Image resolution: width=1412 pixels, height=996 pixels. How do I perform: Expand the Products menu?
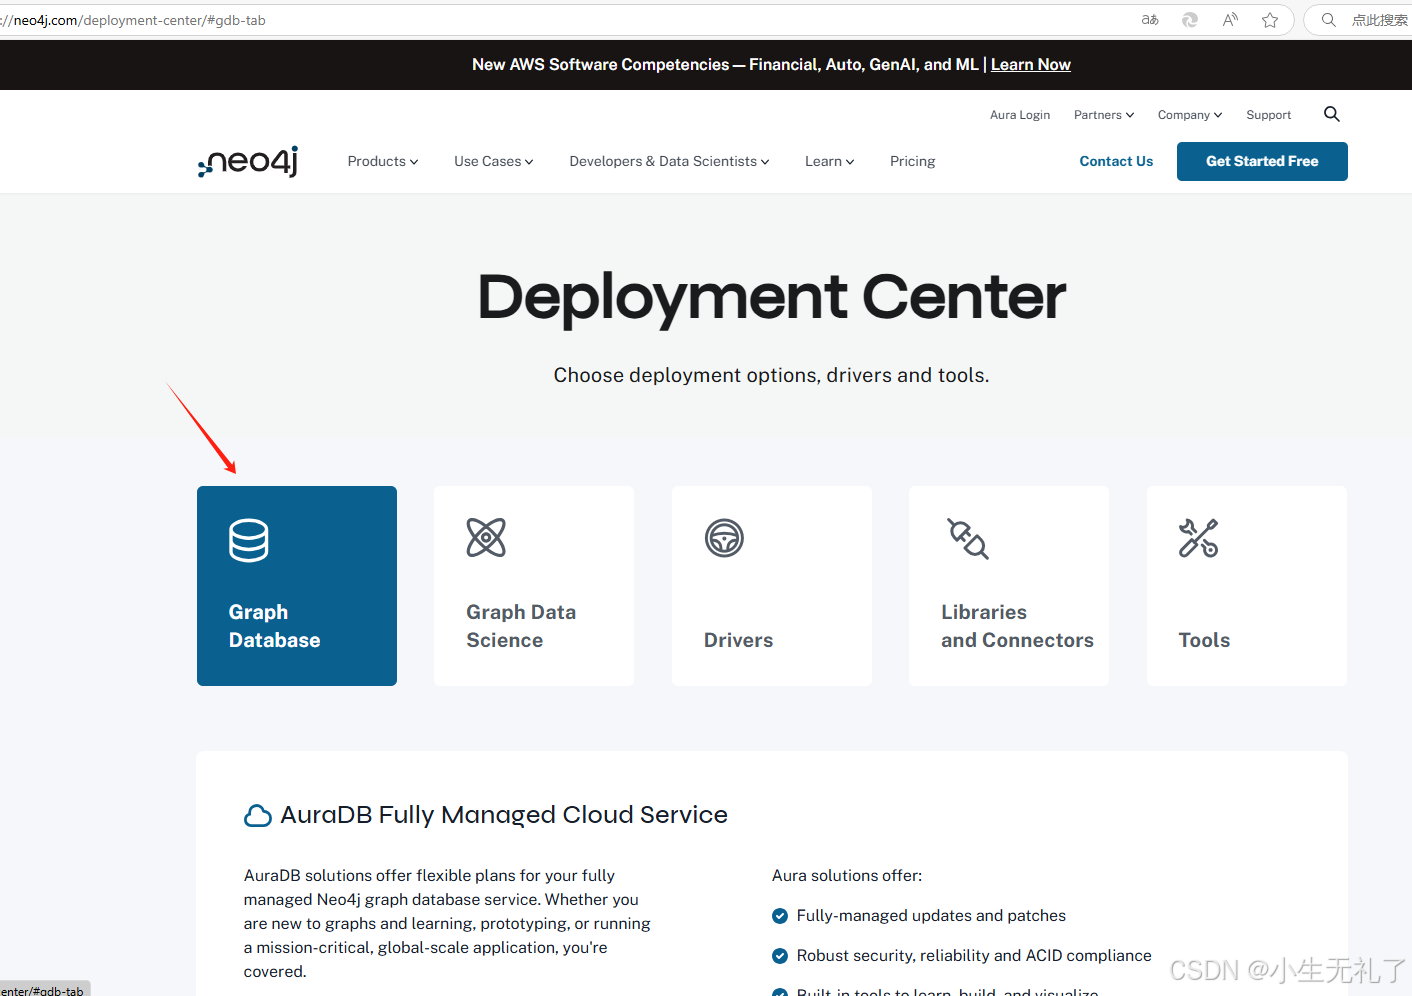383,161
